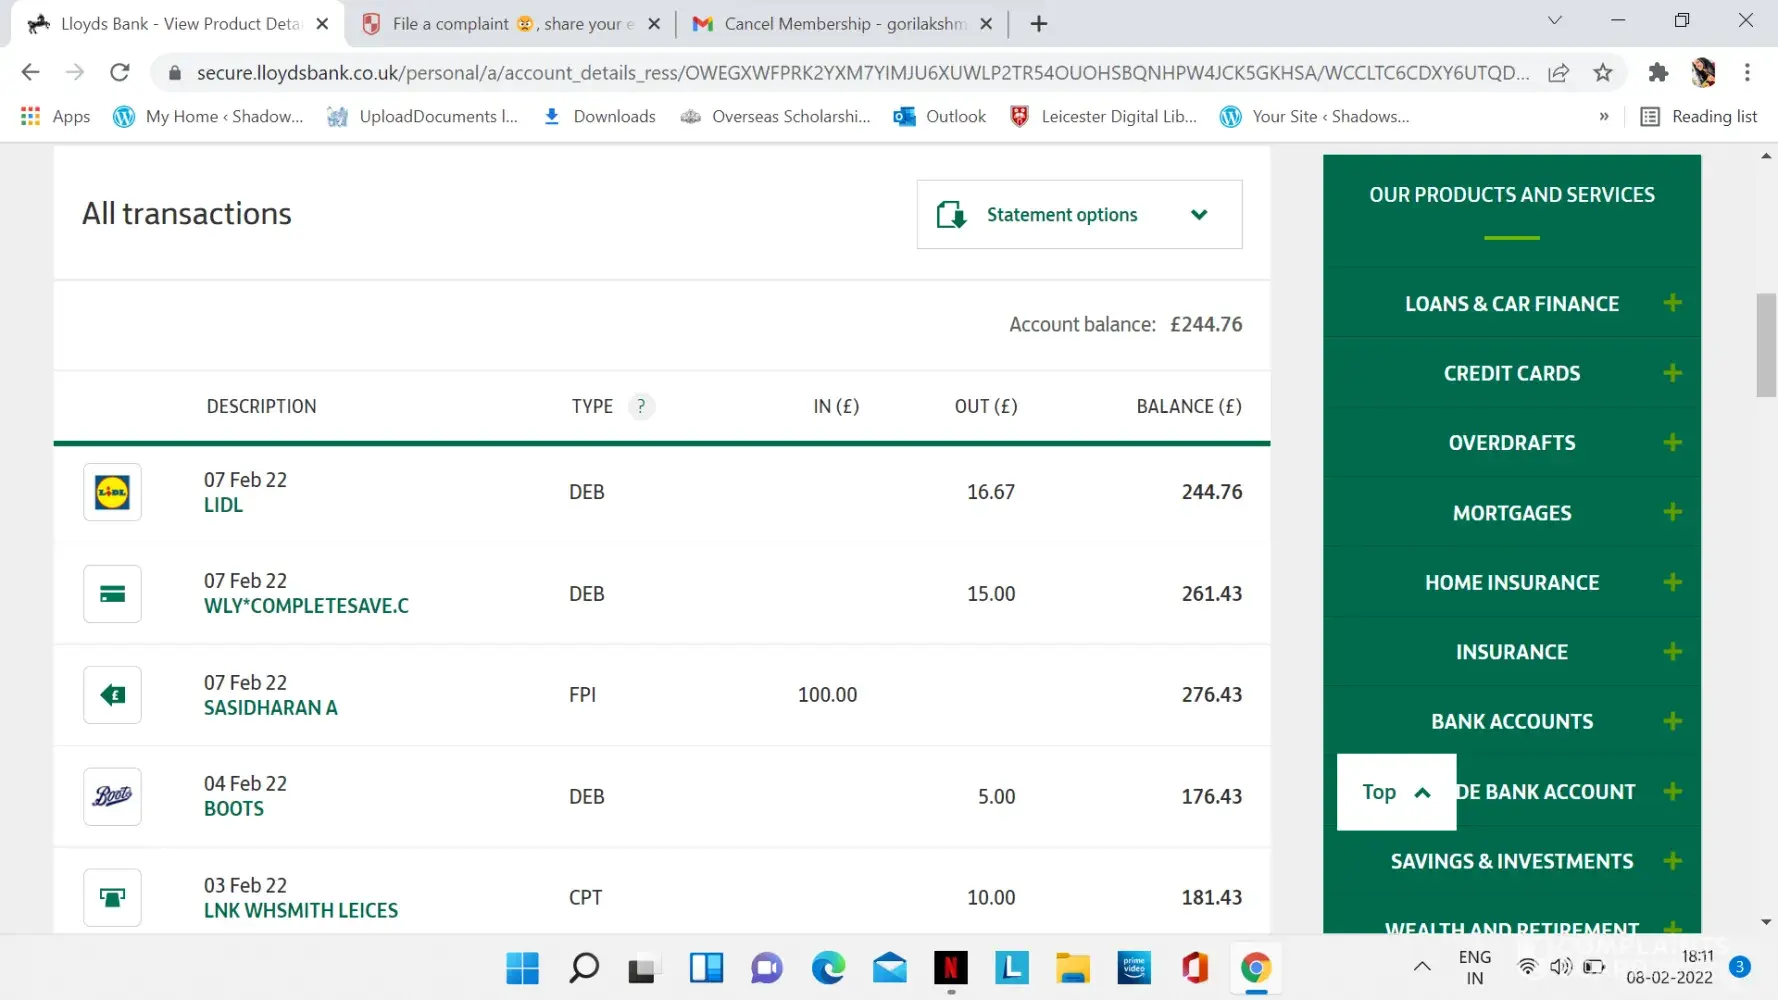Open the SASIDHARAN A transaction link

pyautogui.click(x=270, y=708)
